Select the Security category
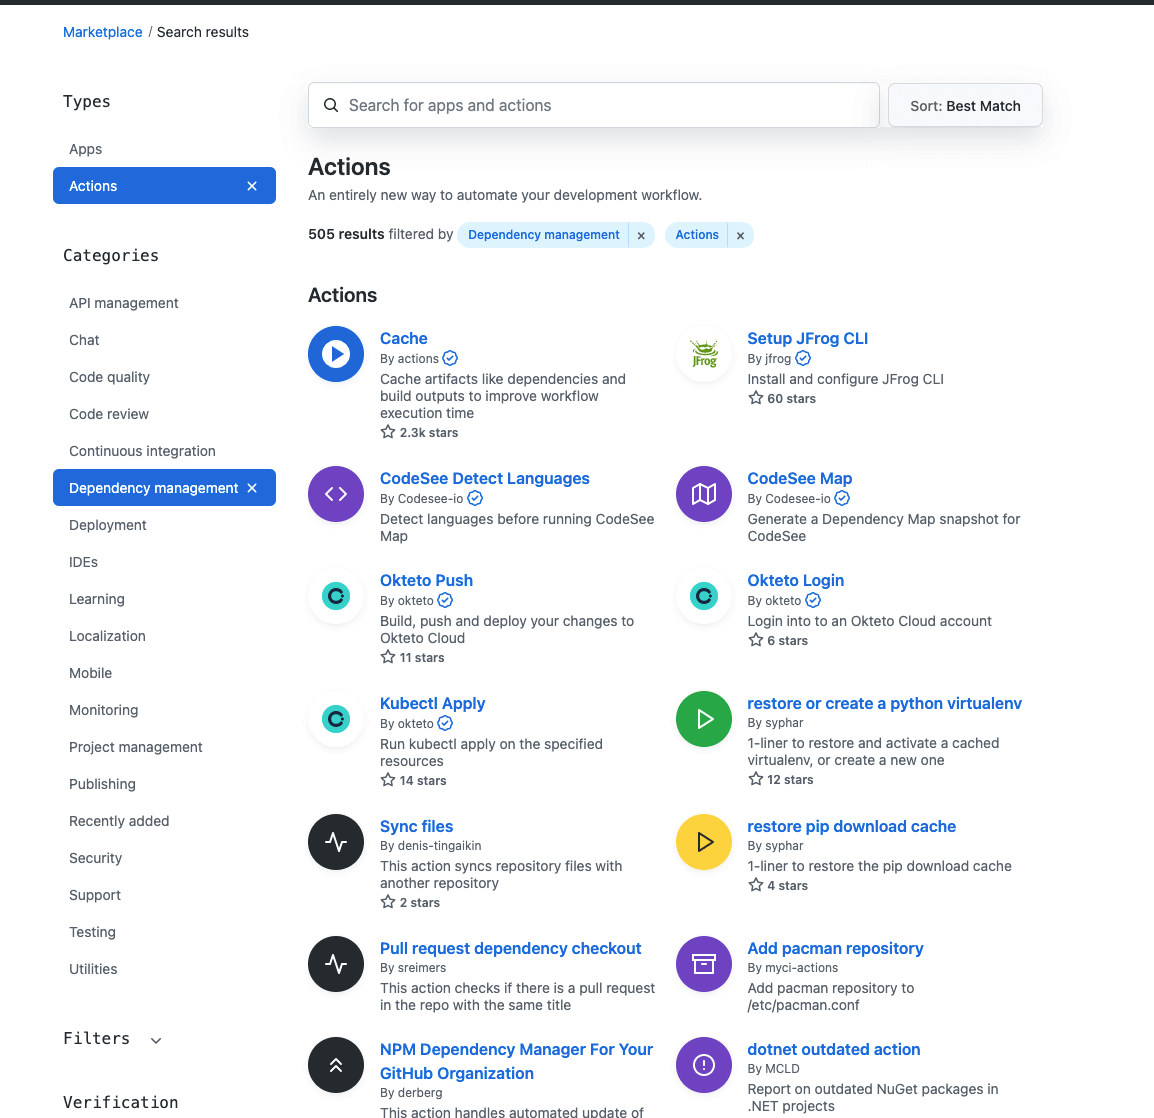 [96, 858]
